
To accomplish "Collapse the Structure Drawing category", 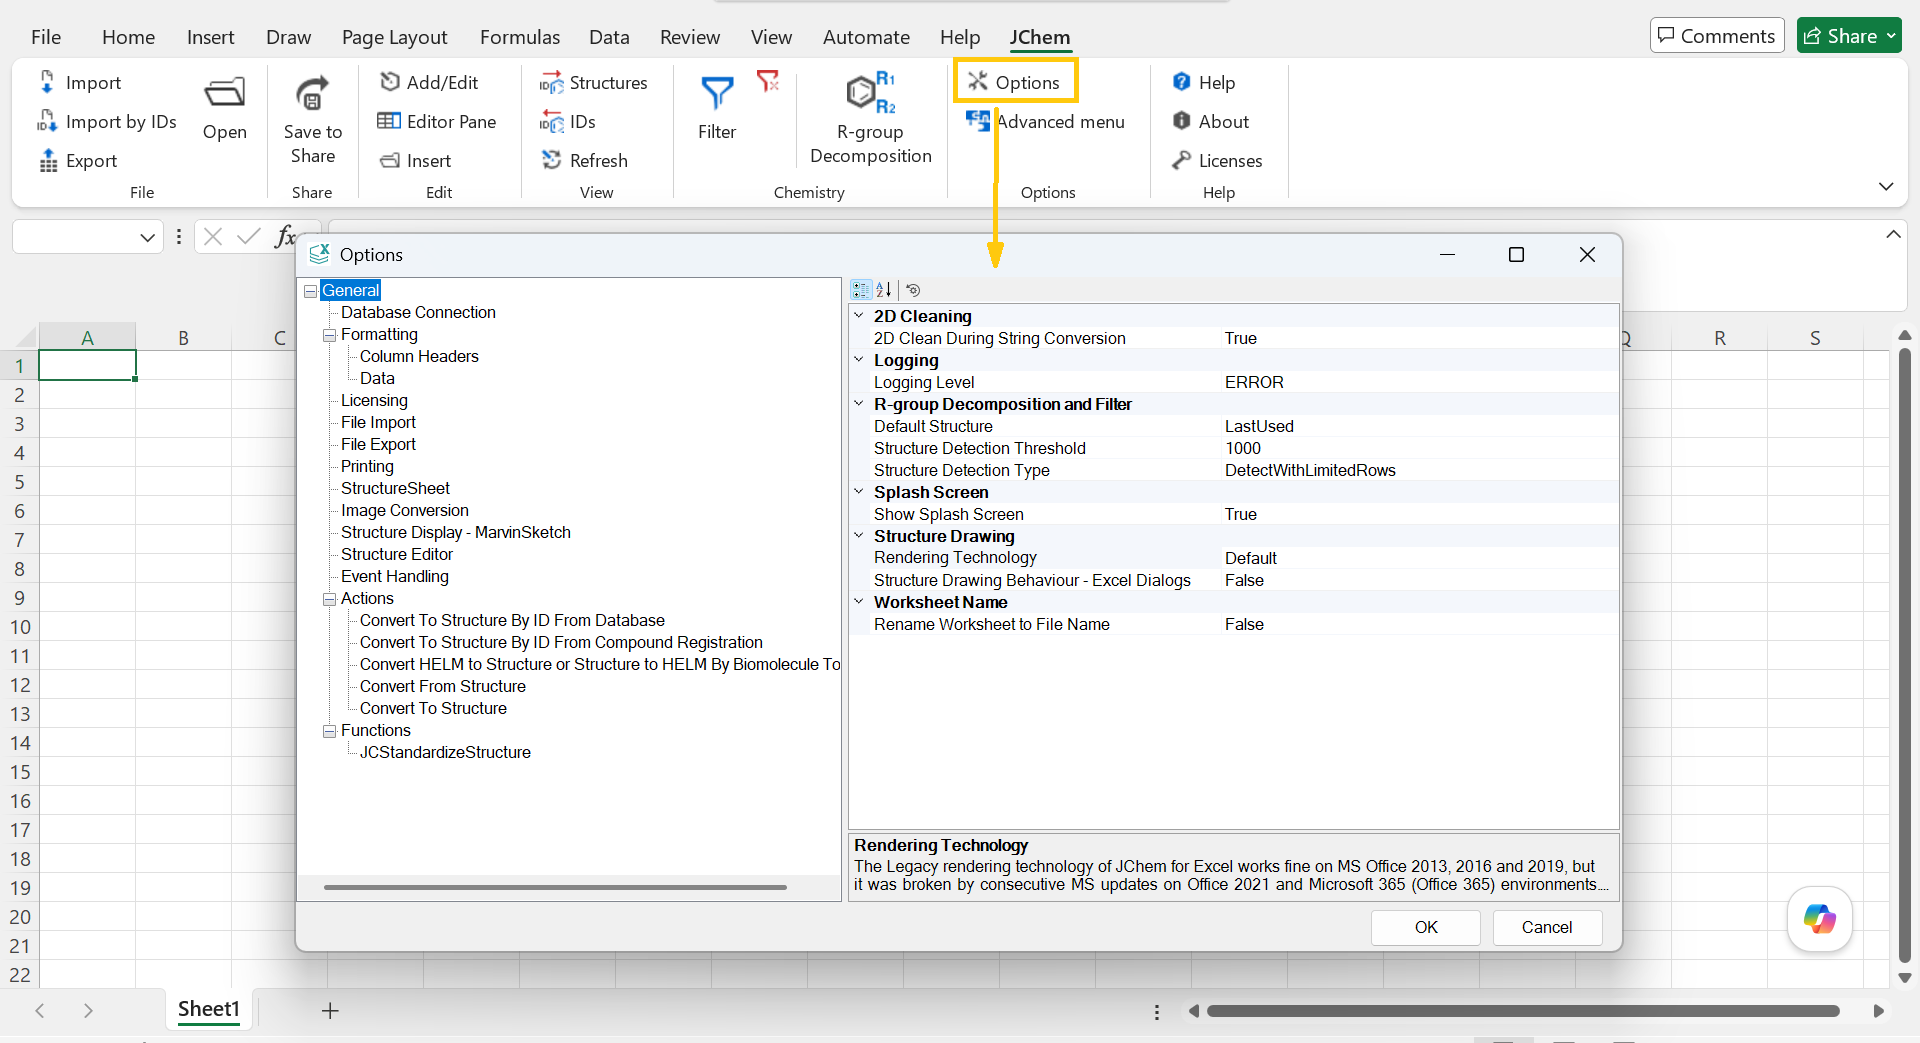I will tap(858, 535).
